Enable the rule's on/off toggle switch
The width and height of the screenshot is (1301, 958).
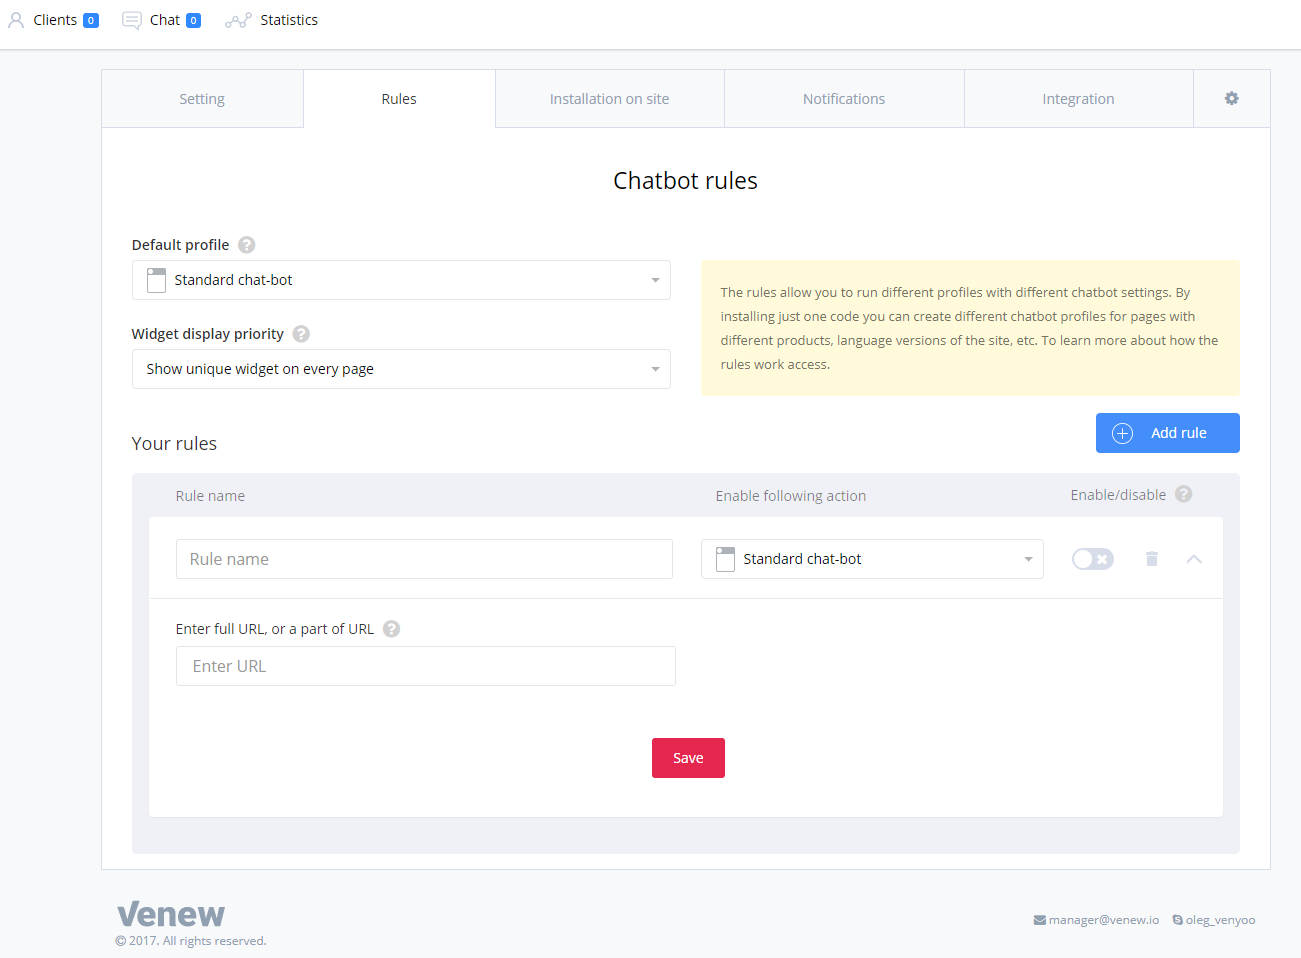1092,558
